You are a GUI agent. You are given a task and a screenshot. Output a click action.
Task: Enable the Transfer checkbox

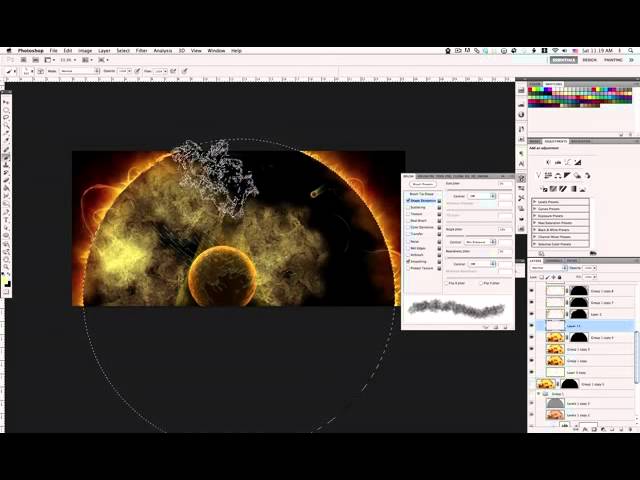tap(408, 234)
